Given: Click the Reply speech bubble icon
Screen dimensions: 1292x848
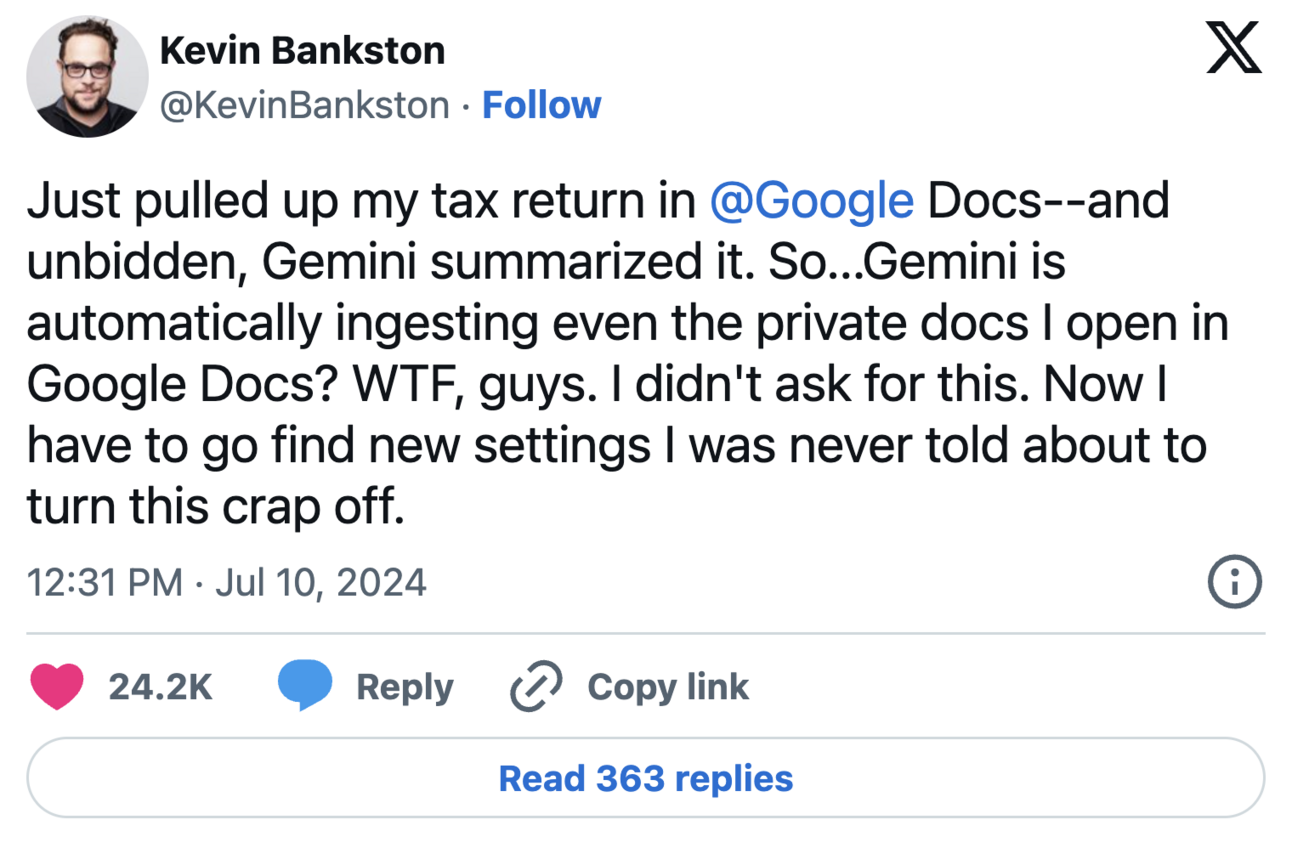Looking at the screenshot, I should click(x=304, y=686).
